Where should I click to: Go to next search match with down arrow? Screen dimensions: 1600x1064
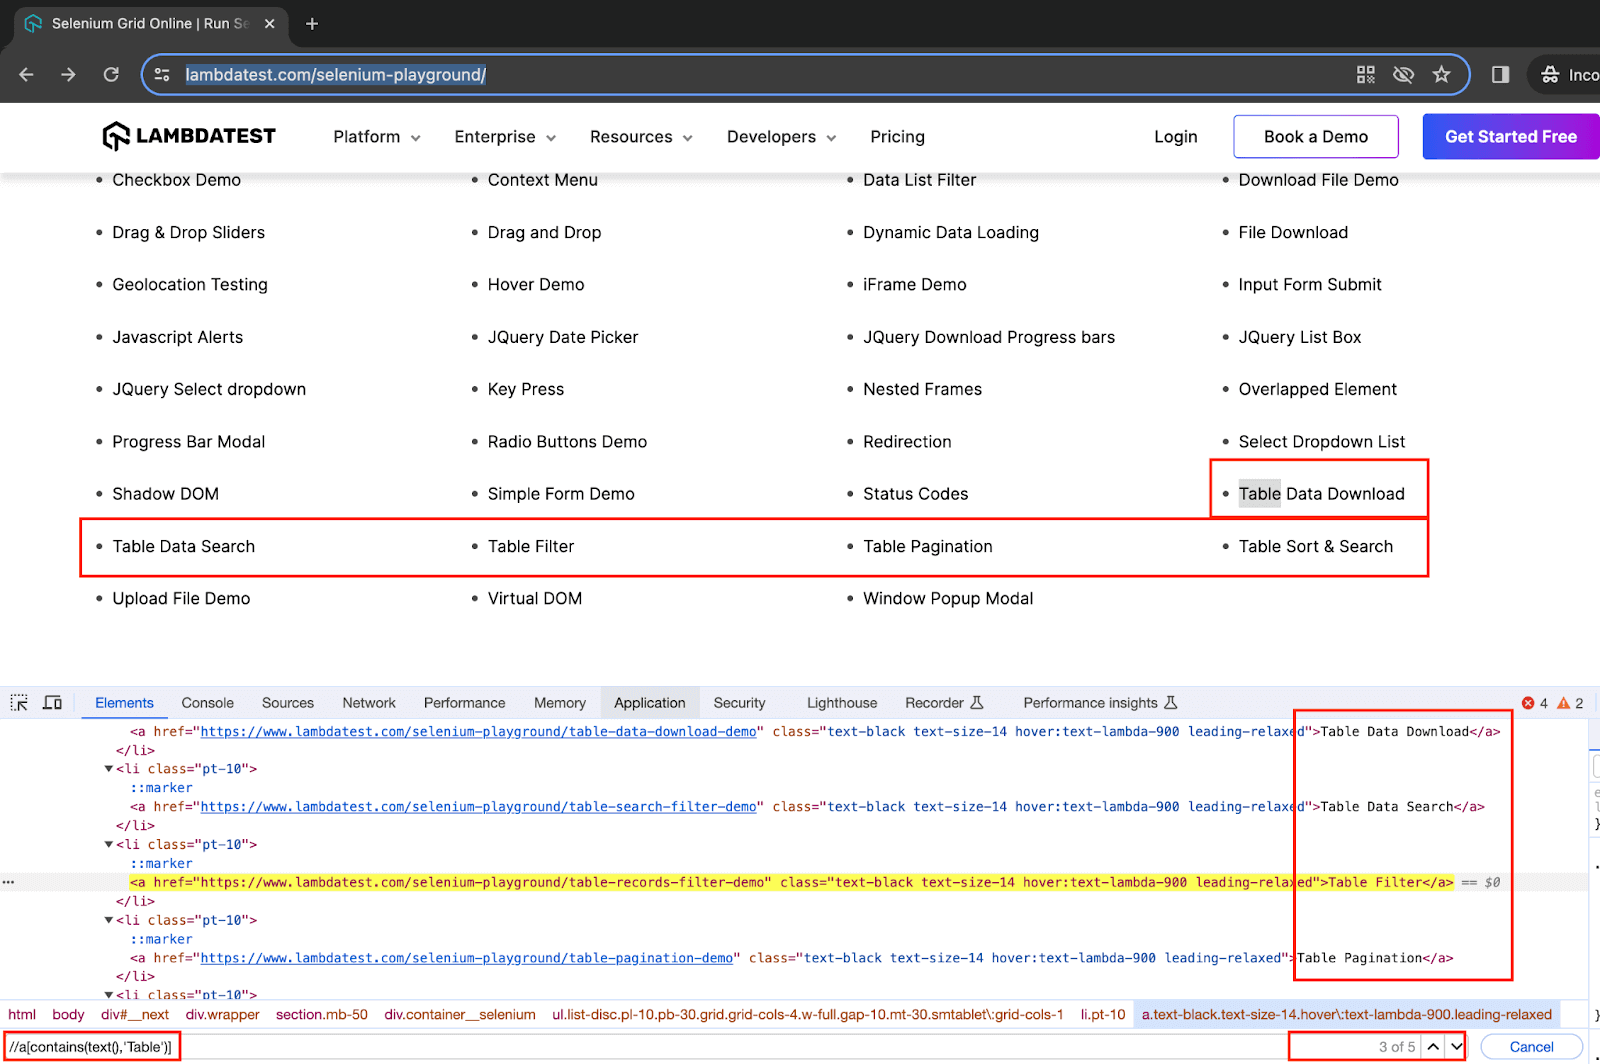[1457, 1046]
